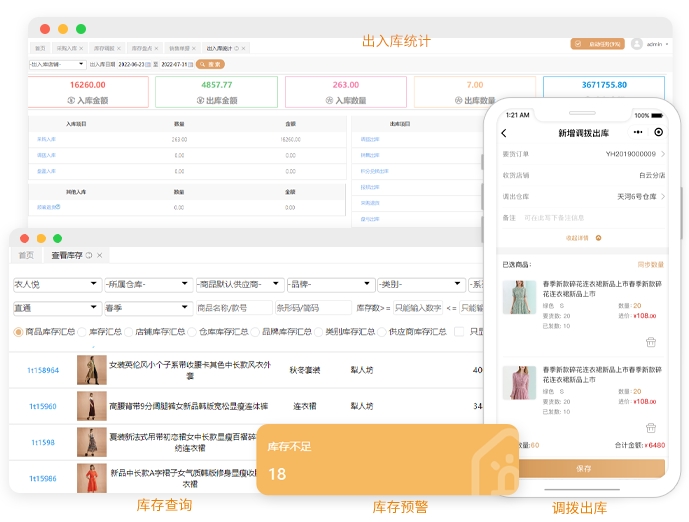Tap the target circle icon in mobile header

[x=658, y=132]
